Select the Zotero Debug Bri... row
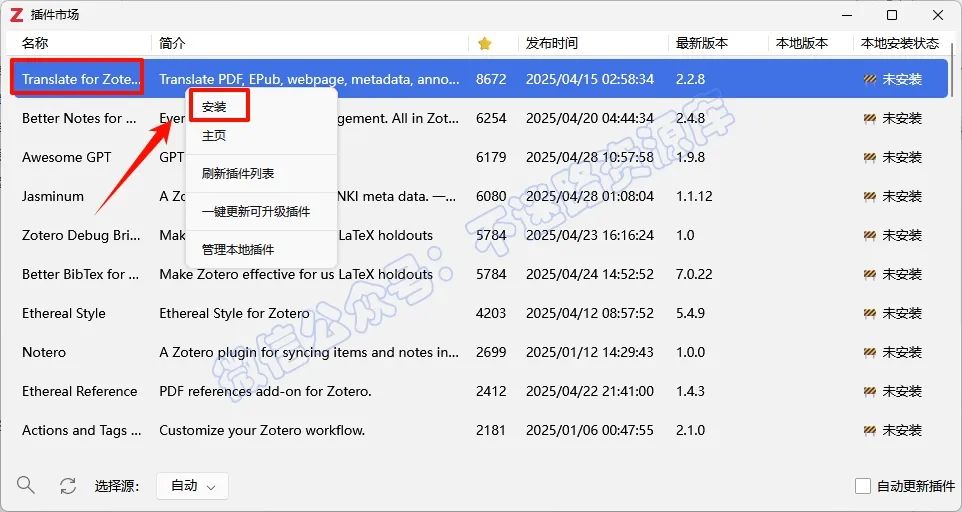 click(478, 235)
